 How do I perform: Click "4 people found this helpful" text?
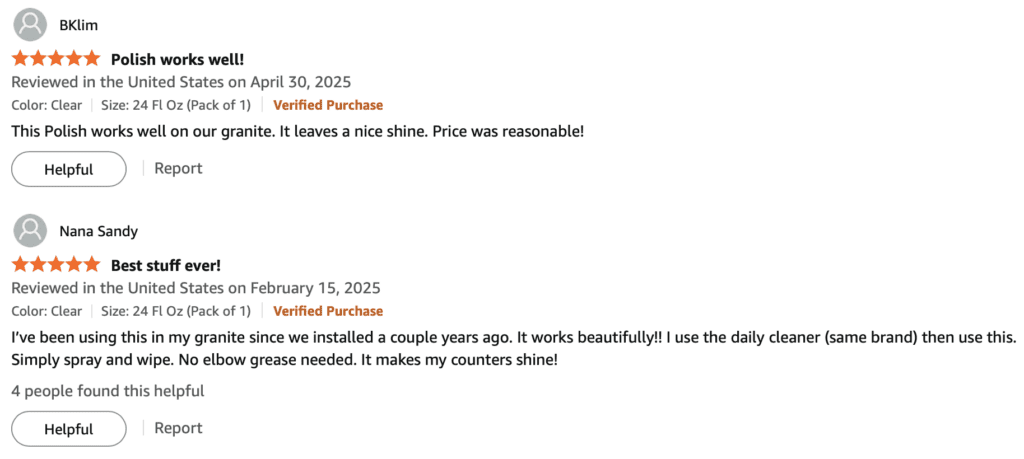click(108, 391)
